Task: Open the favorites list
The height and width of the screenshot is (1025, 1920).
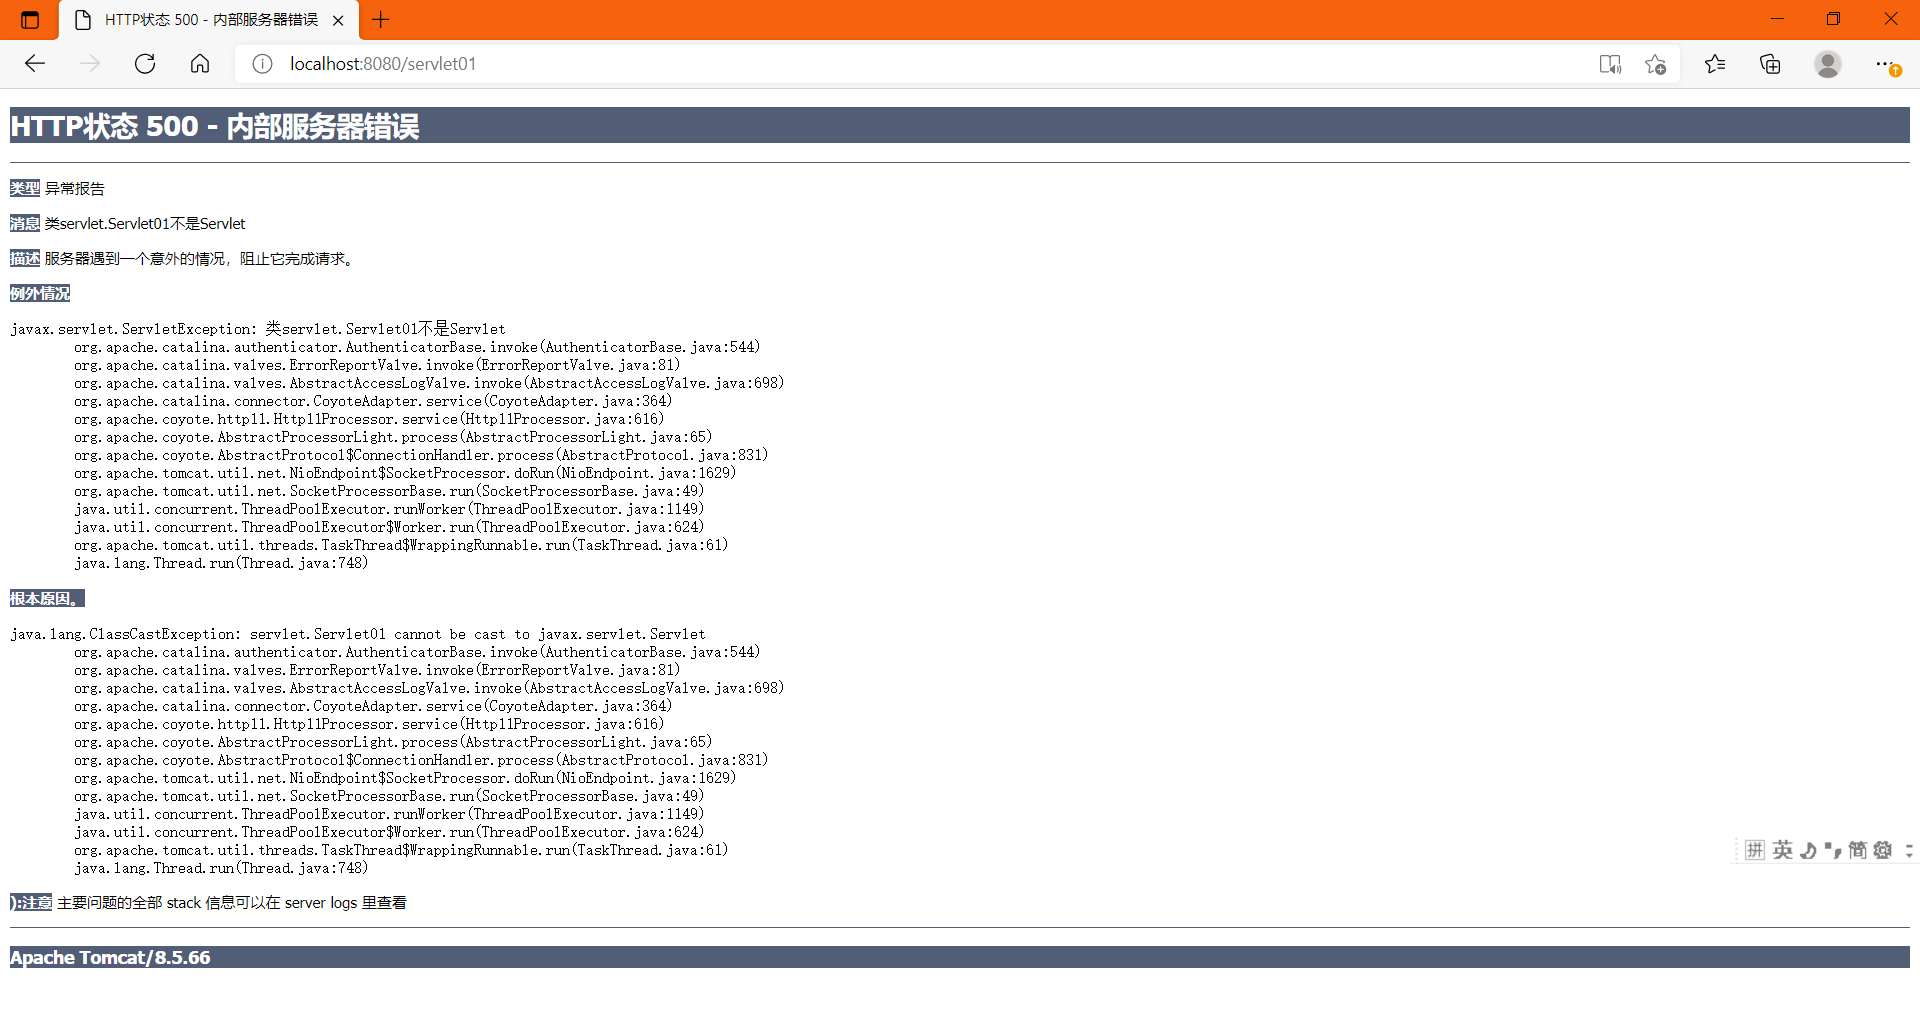Action: 1715,64
